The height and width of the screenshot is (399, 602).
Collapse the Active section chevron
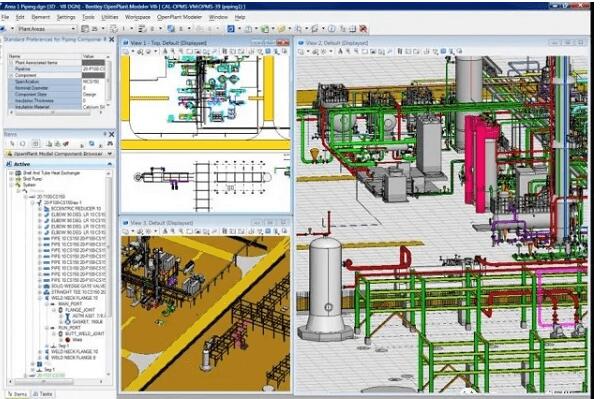[x=110, y=164]
